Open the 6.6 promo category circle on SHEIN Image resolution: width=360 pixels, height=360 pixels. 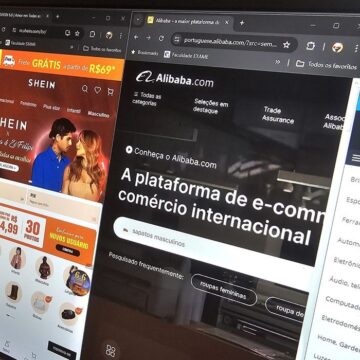(78, 281)
